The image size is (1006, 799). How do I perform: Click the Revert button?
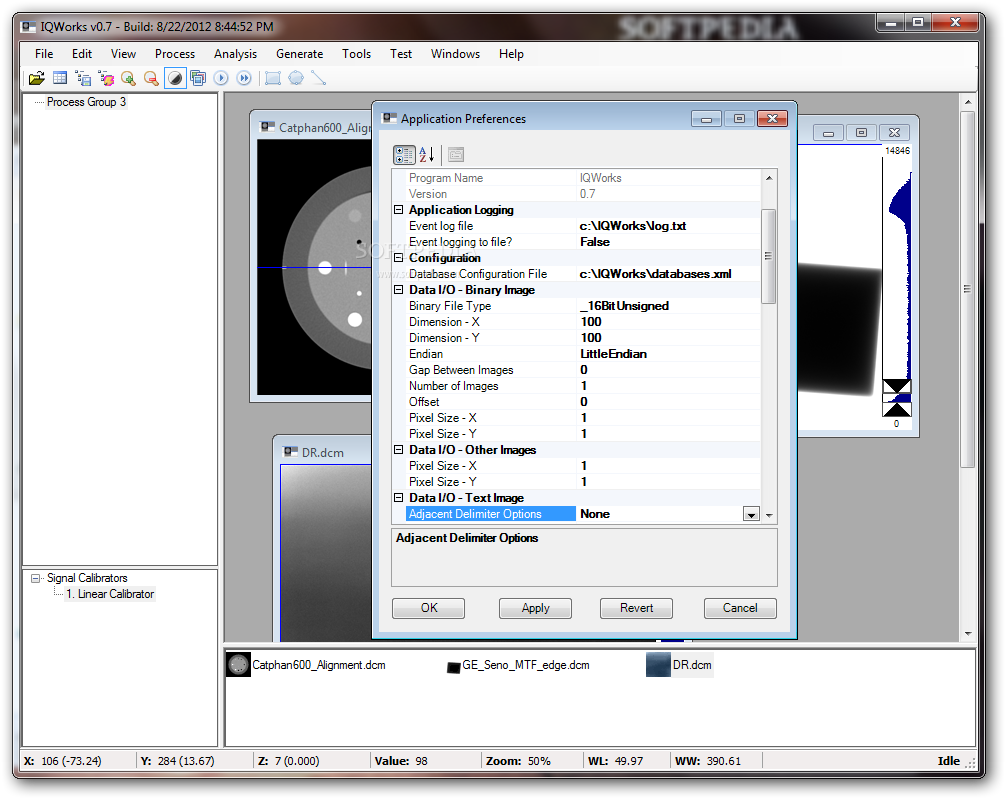coord(636,608)
